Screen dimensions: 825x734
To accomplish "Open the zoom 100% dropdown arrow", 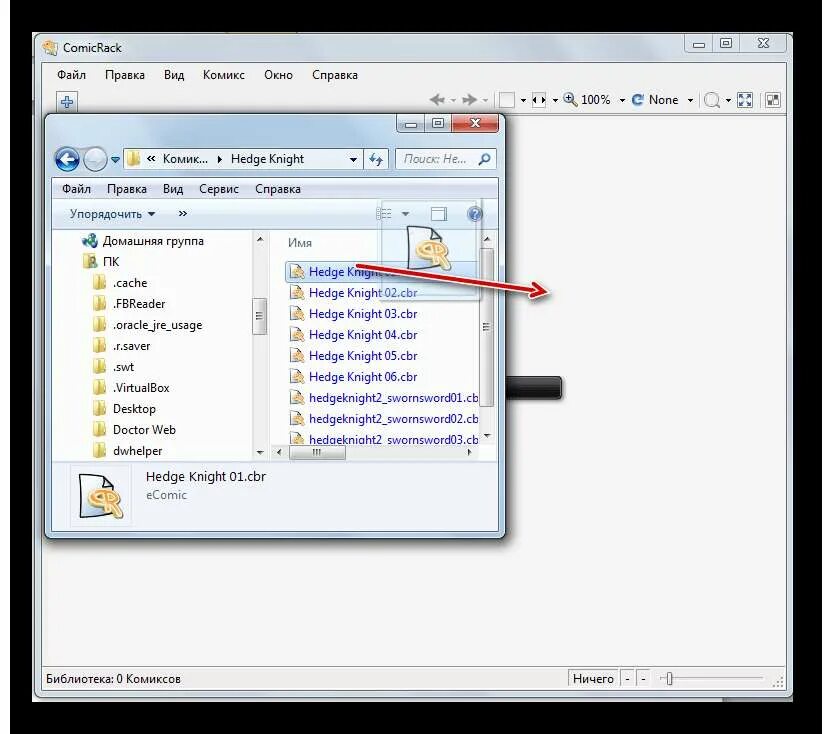I will [622, 100].
